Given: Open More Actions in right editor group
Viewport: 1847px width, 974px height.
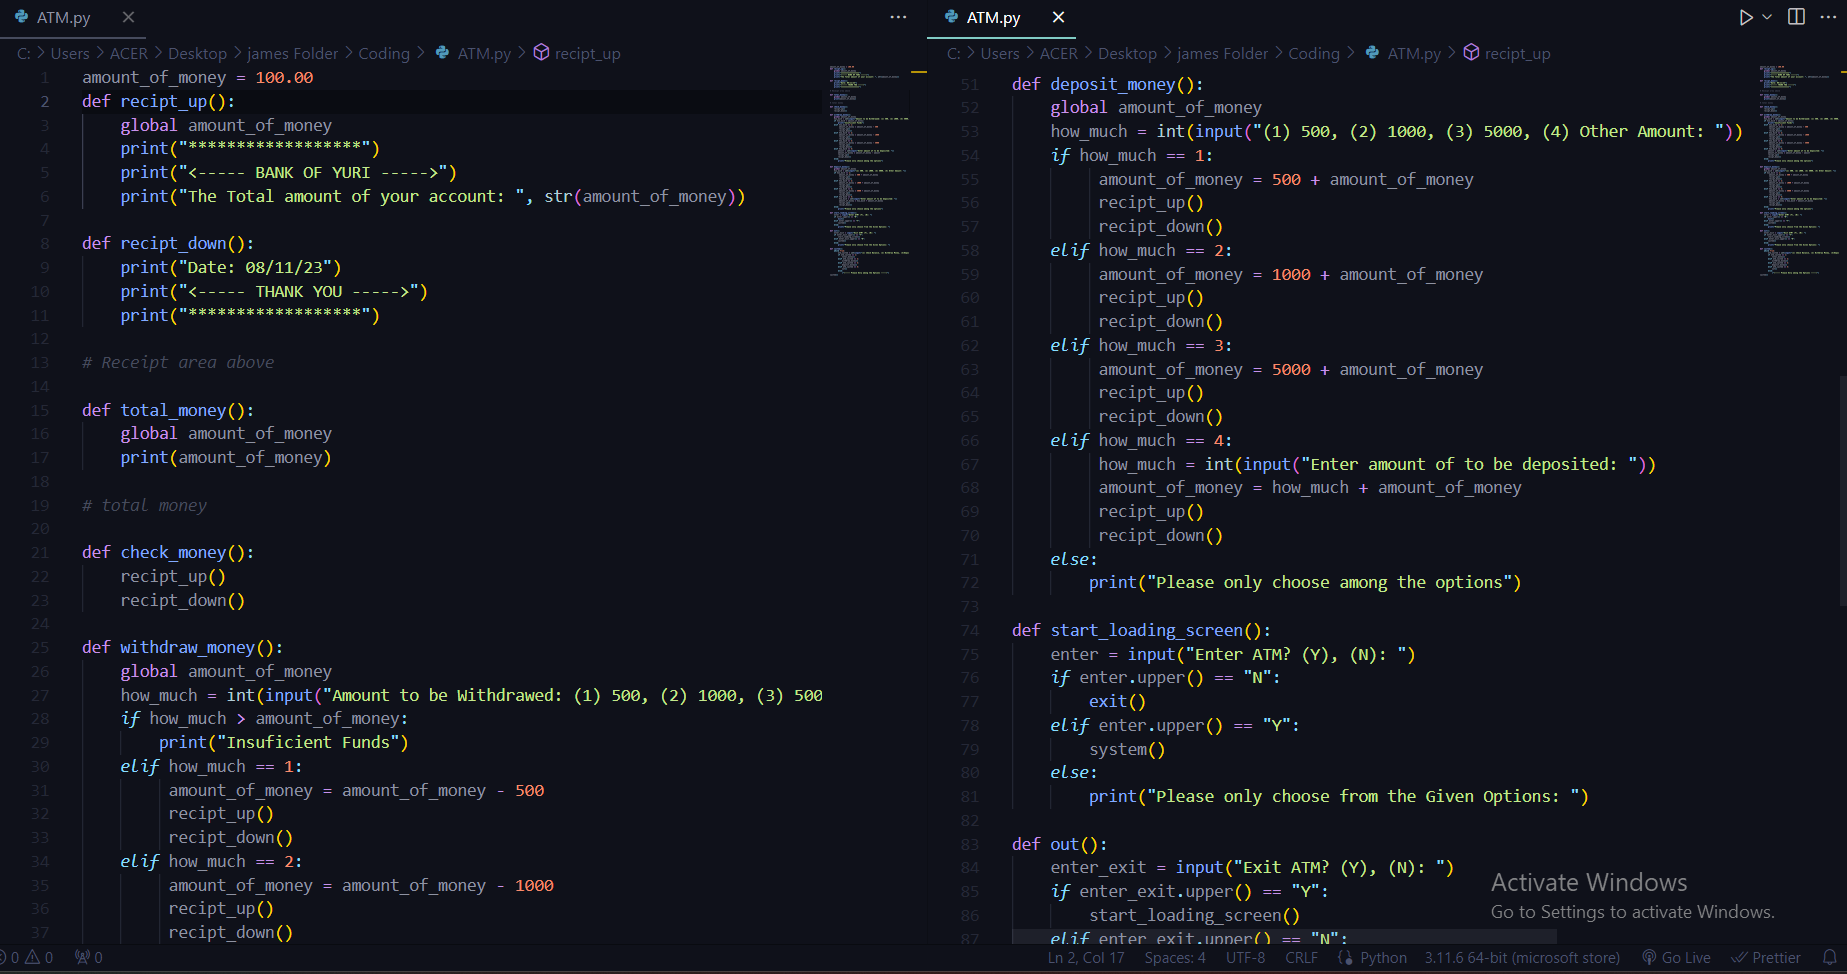Looking at the screenshot, I should 1828,17.
